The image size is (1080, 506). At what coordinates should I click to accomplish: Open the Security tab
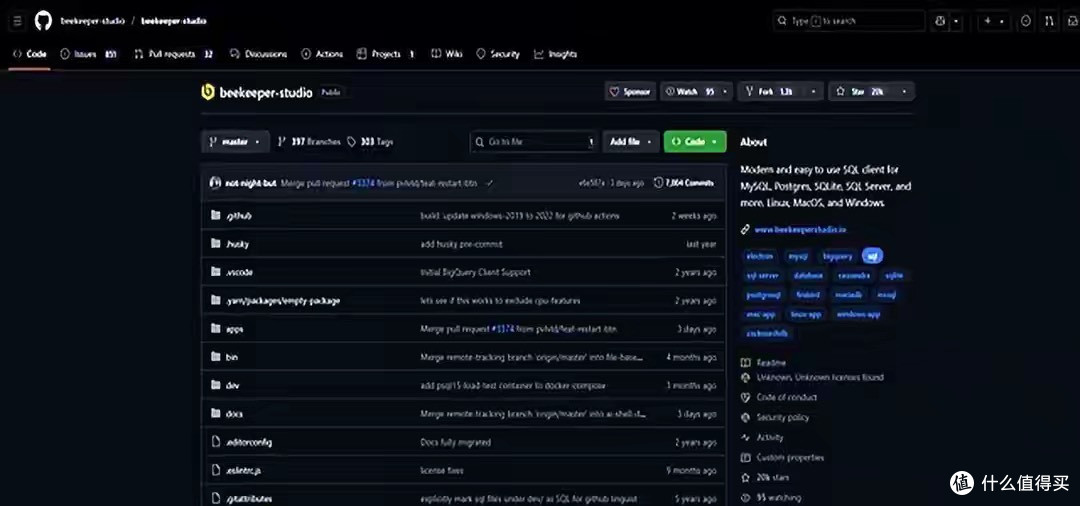[x=498, y=54]
